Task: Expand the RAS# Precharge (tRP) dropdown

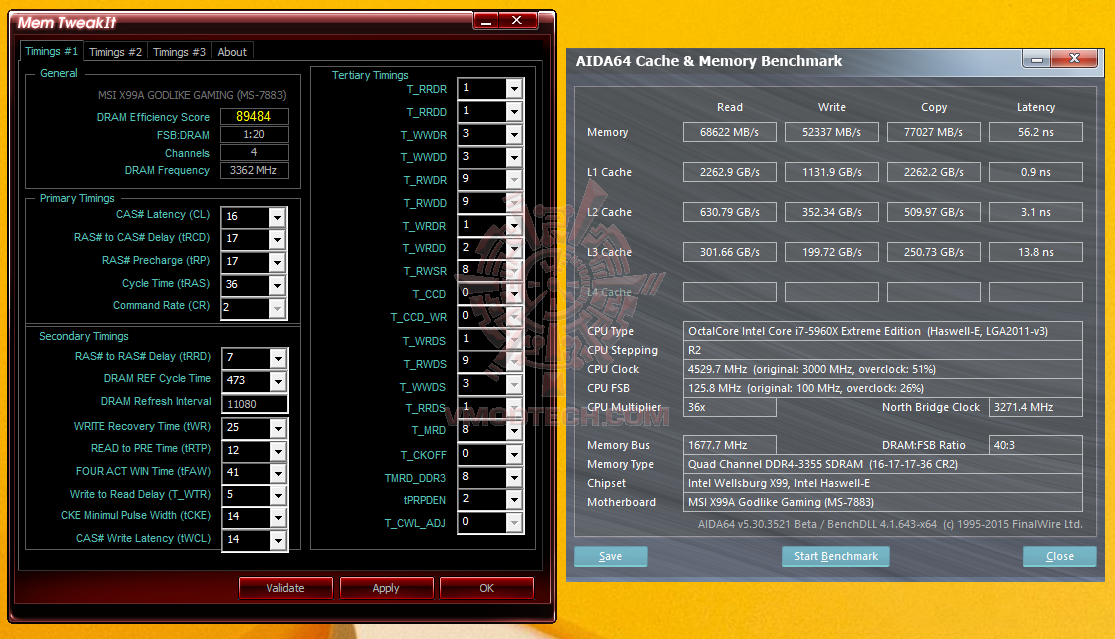Action: pyautogui.click(x=277, y=262)
